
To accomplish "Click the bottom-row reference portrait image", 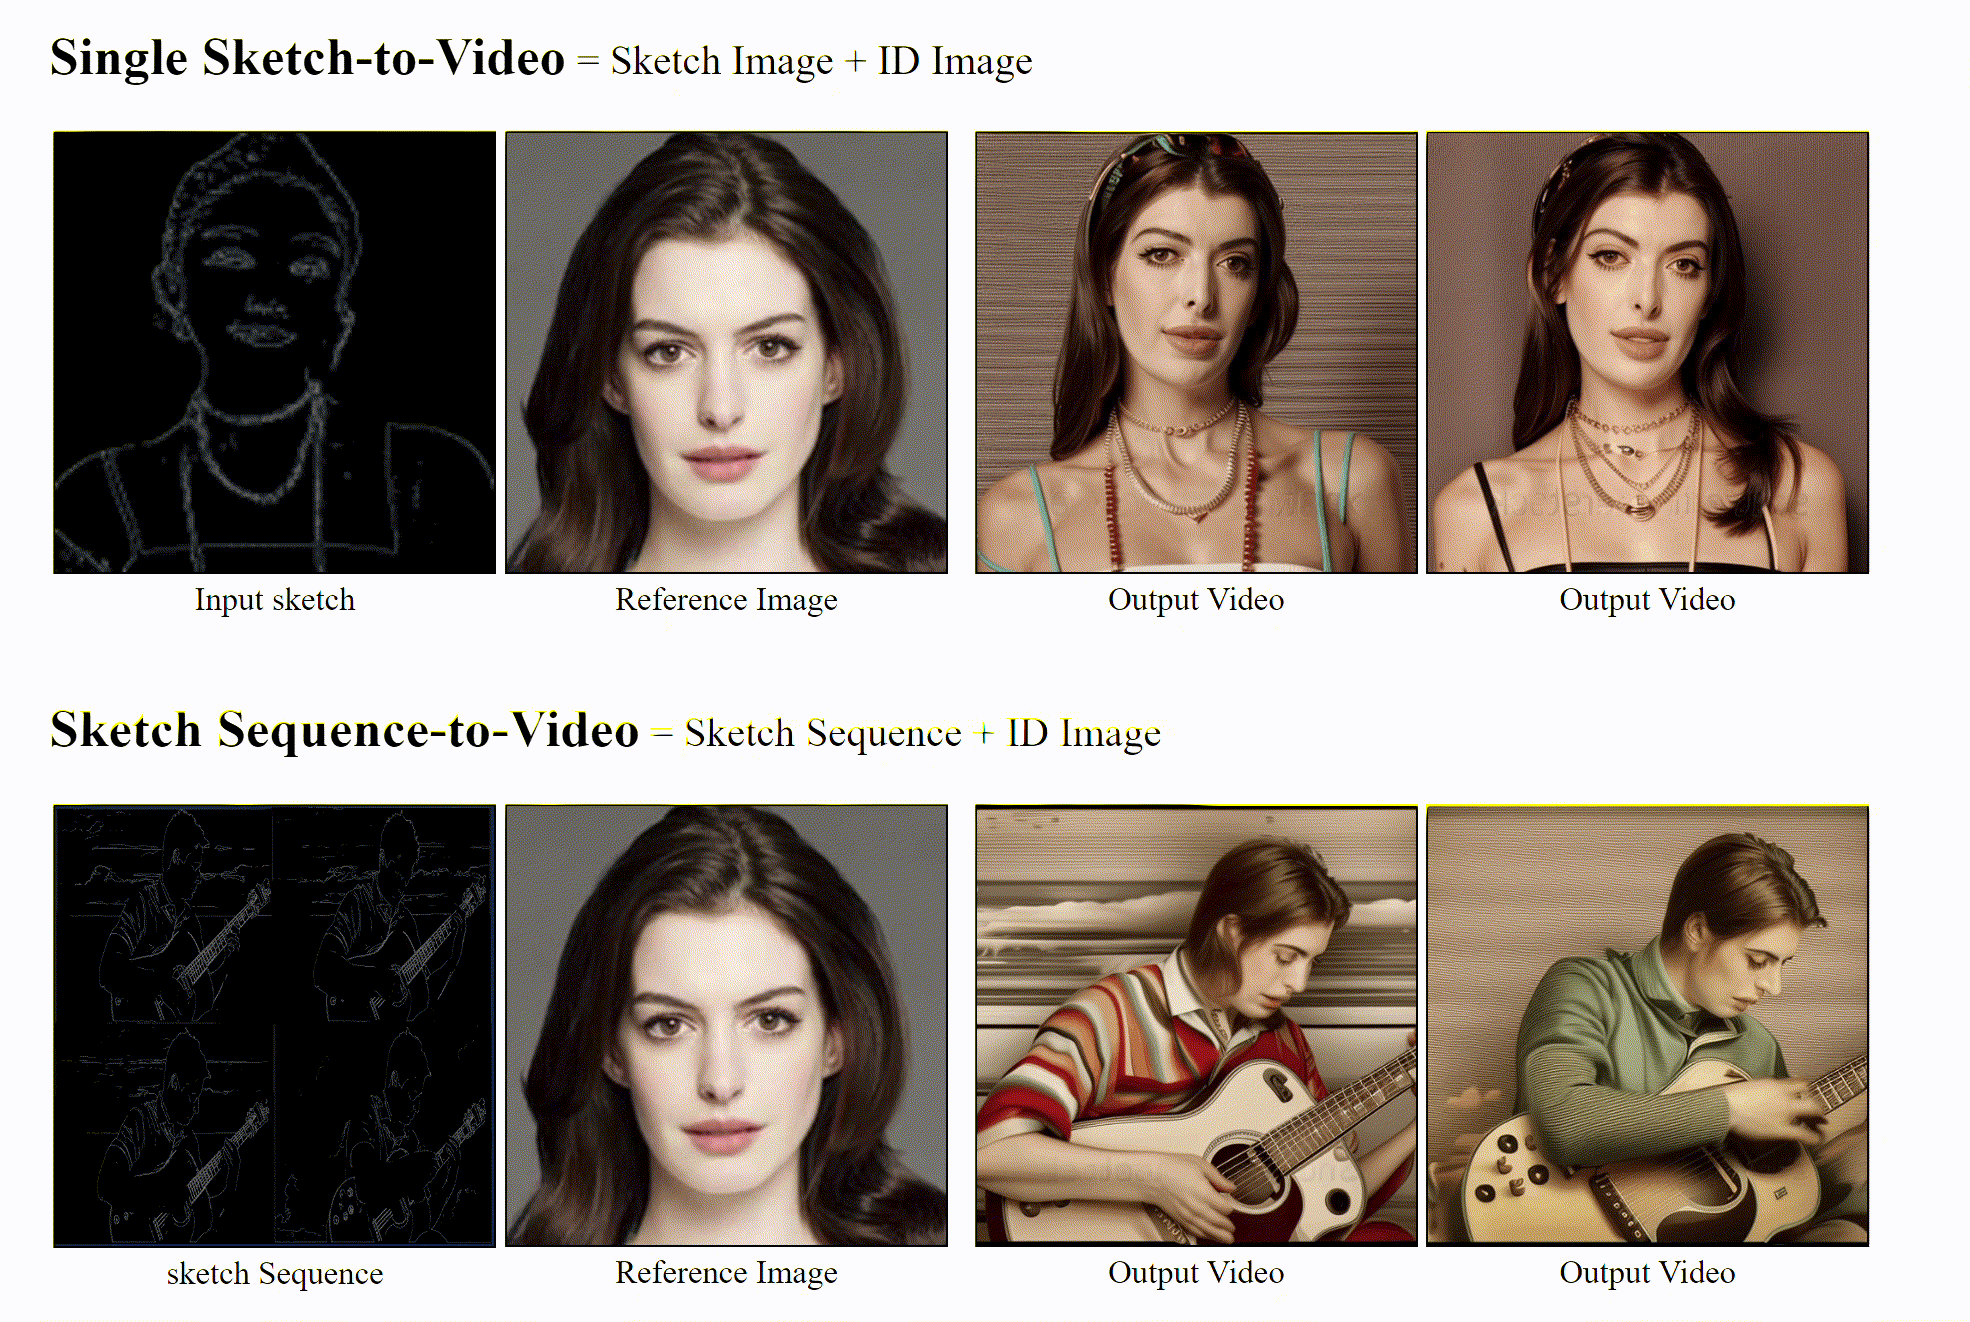I will point(726,1025).
